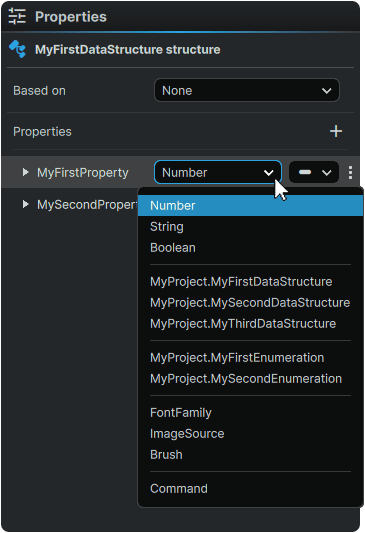This screenshot has height=533, width=365.
Task: Open the MyFirstProperty value kind dropdown
Action: (x=314, y=172)
